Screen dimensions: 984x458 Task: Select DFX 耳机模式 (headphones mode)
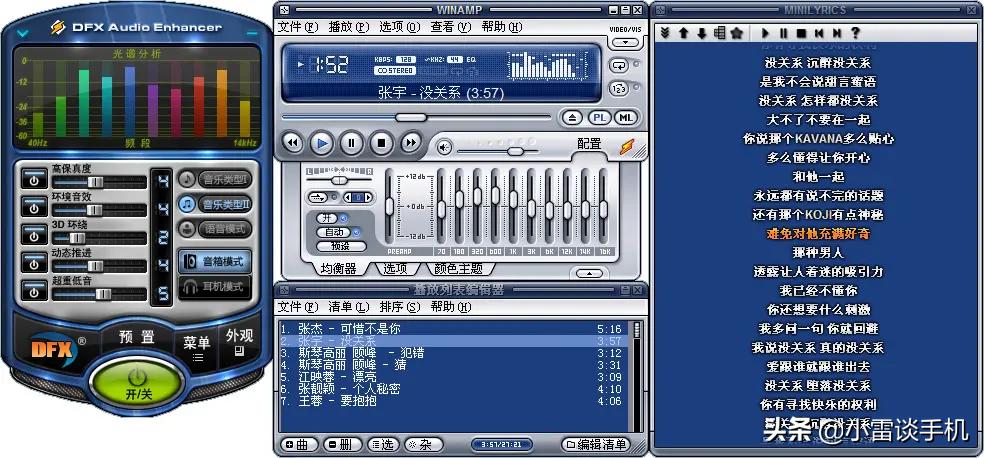[215, 287]
